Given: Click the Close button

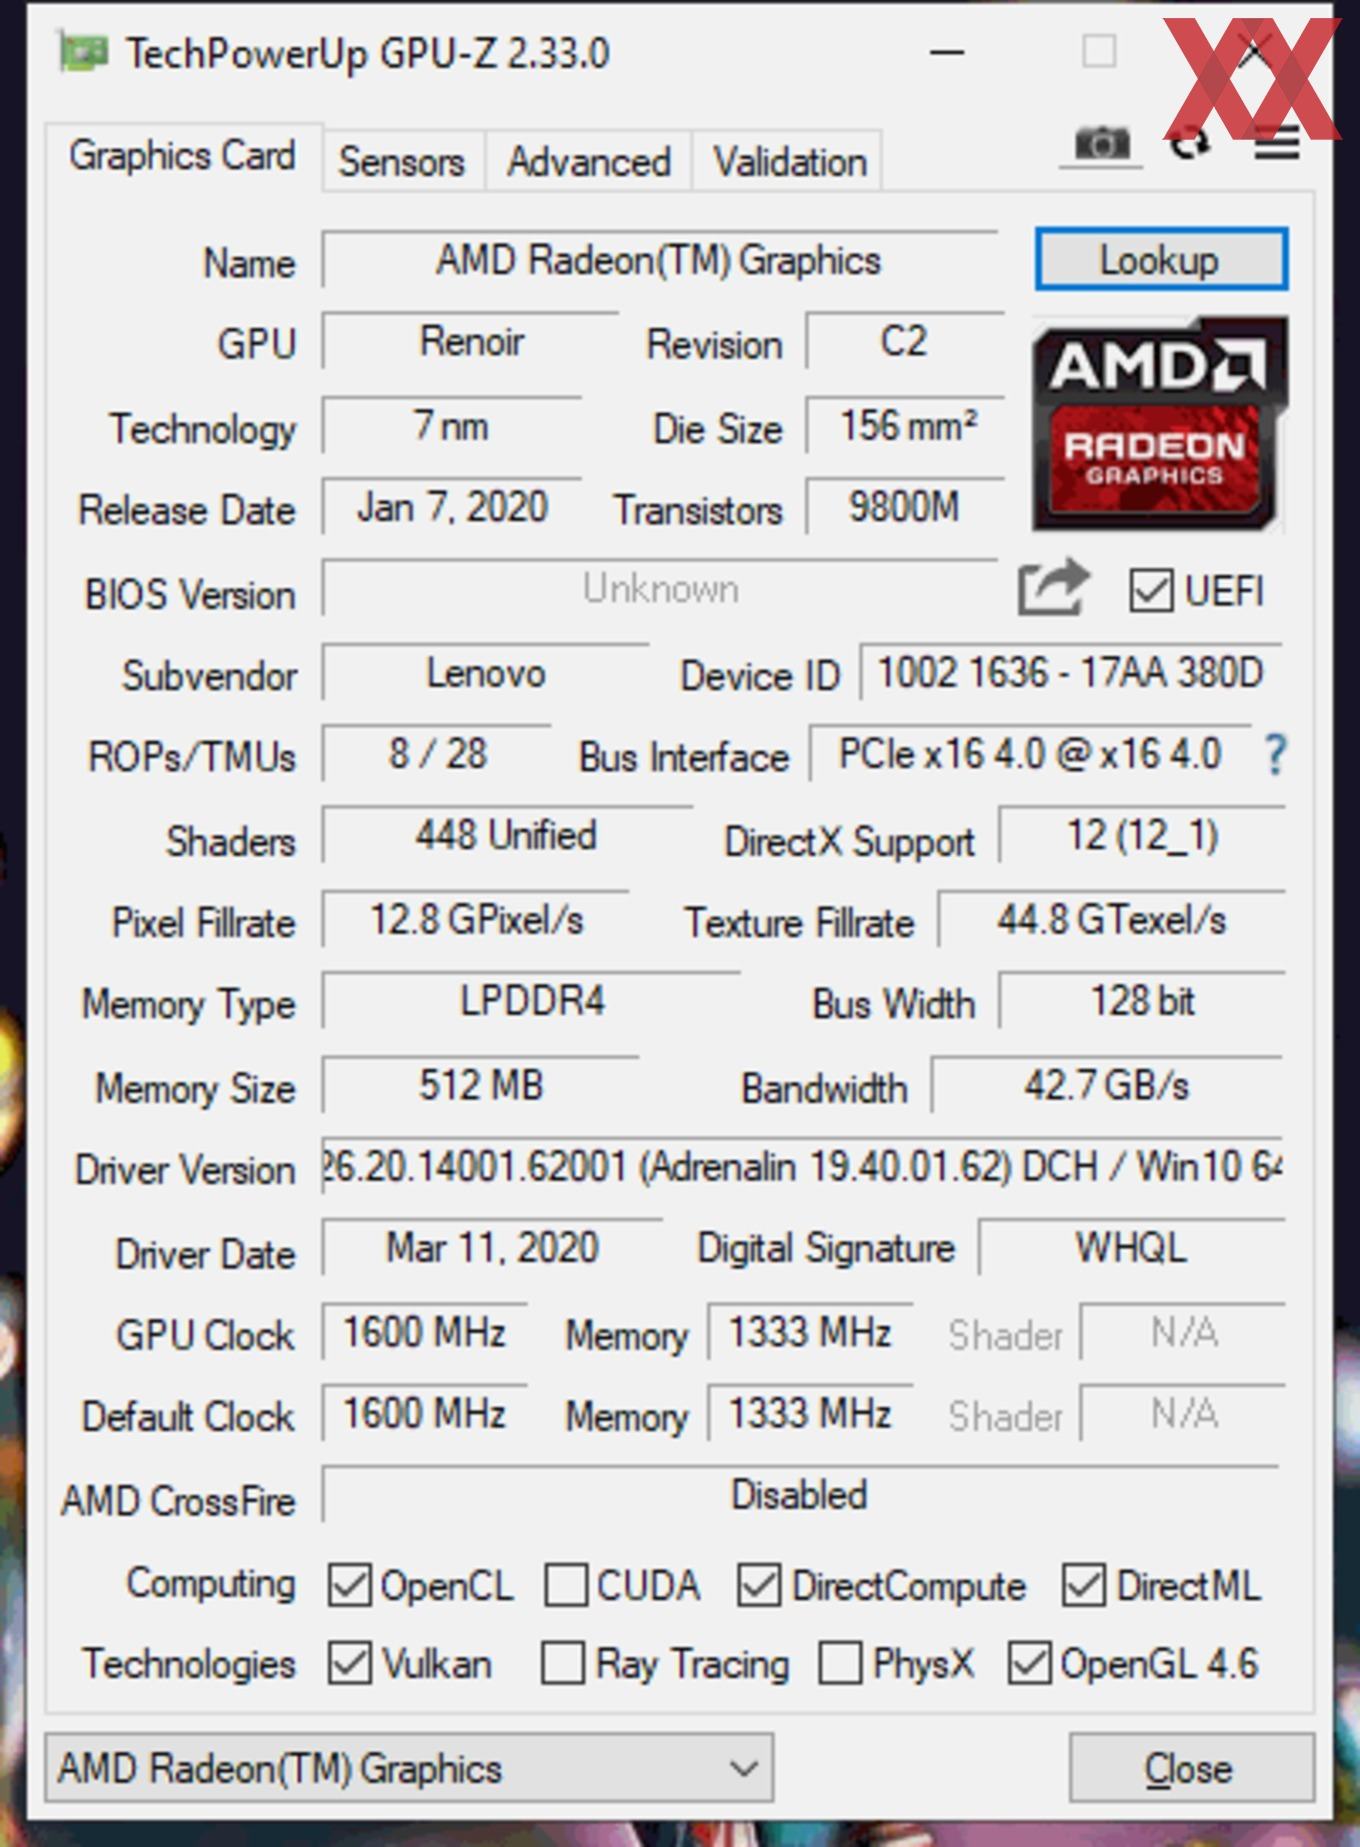Looking at the screenshot, I should click(1191, 1768).
